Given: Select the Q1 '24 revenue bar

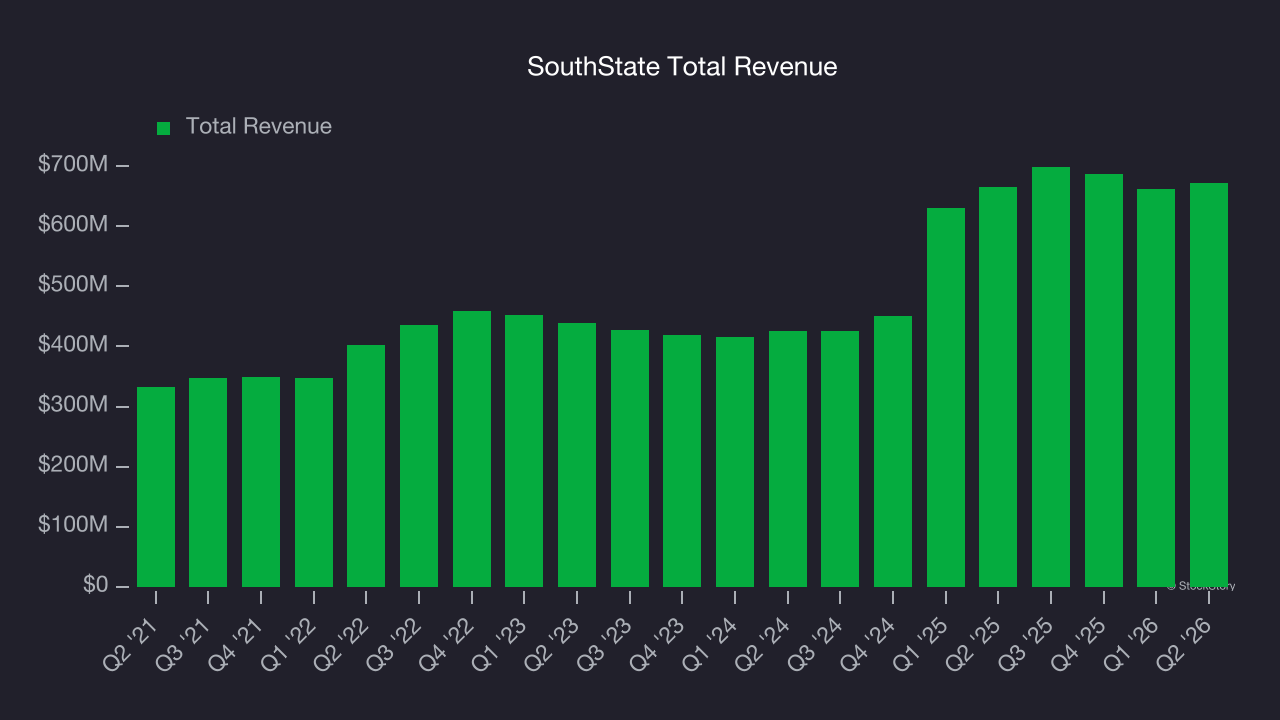Looking at the screenshot, I should click(x=735, y=462).
